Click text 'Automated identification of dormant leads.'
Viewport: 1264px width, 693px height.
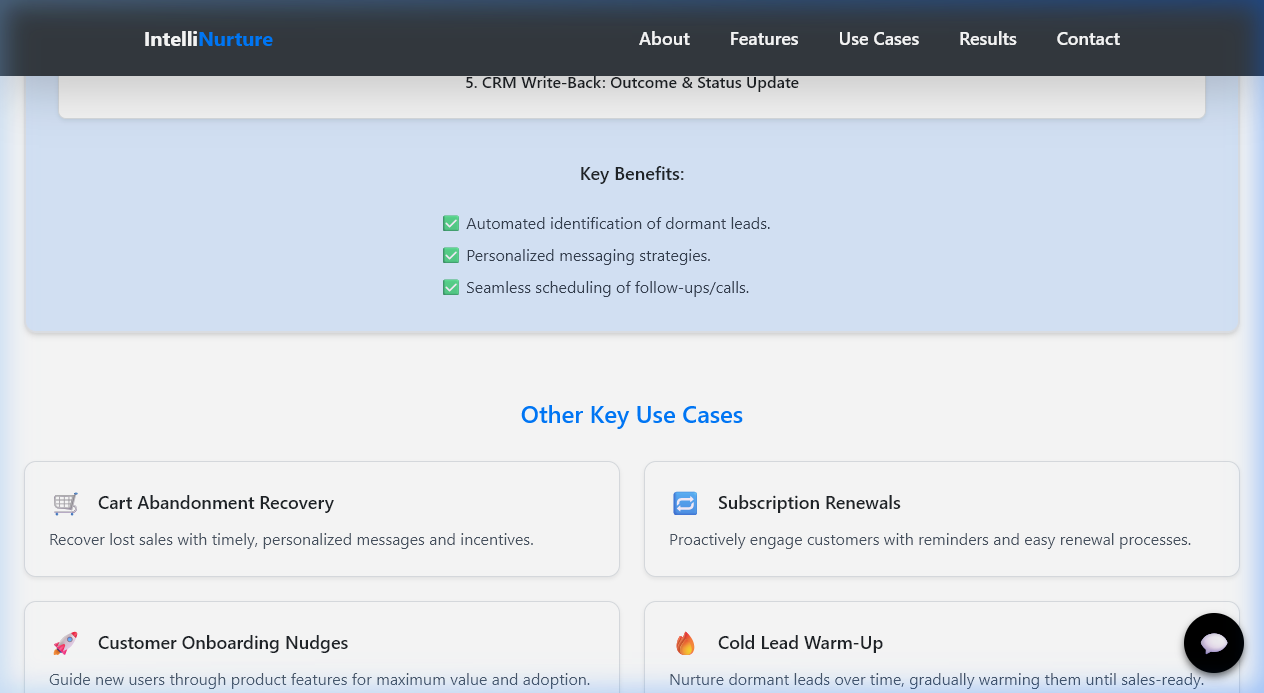(618, 224)
